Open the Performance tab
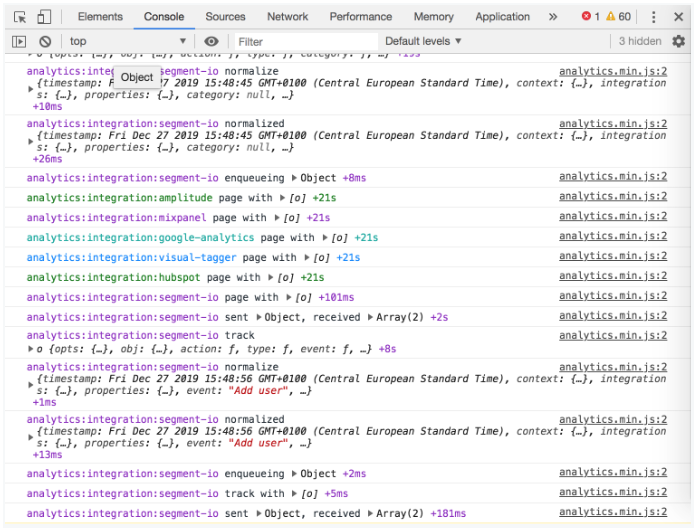This screenshot has height=531, width=696. 361,17
